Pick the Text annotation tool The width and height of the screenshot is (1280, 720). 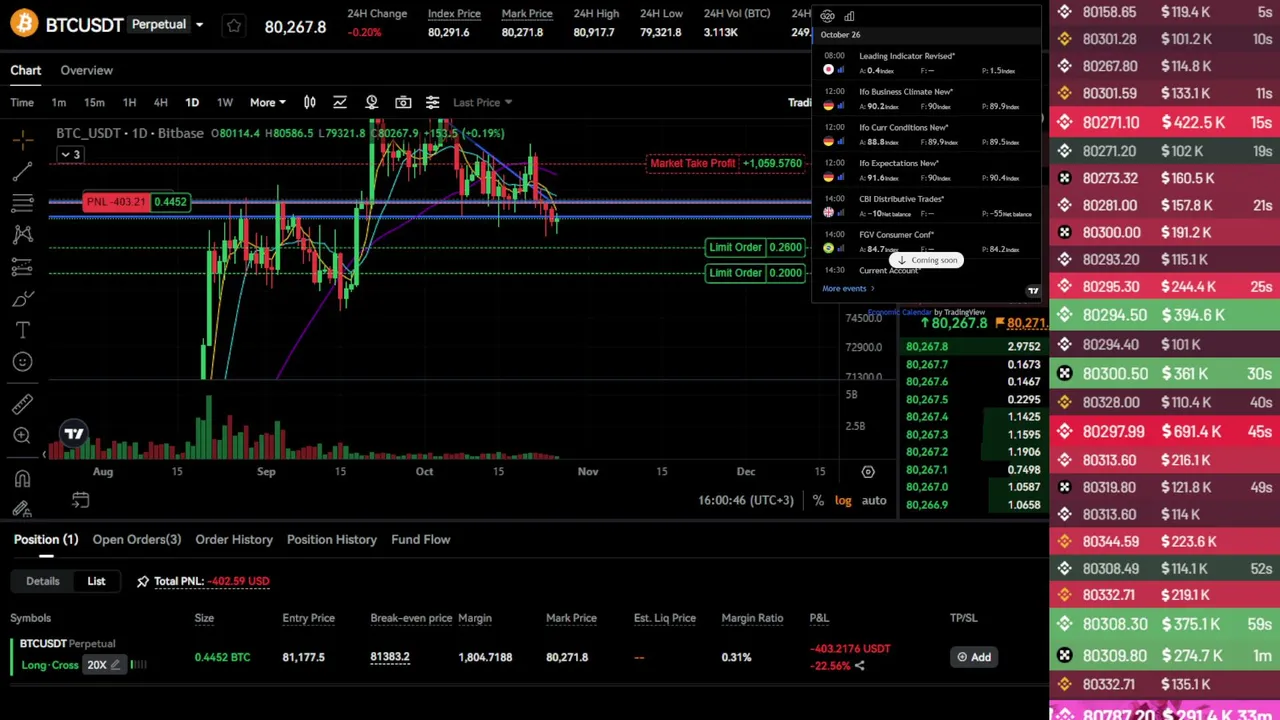pyautogui.click(x=23, y=330)
